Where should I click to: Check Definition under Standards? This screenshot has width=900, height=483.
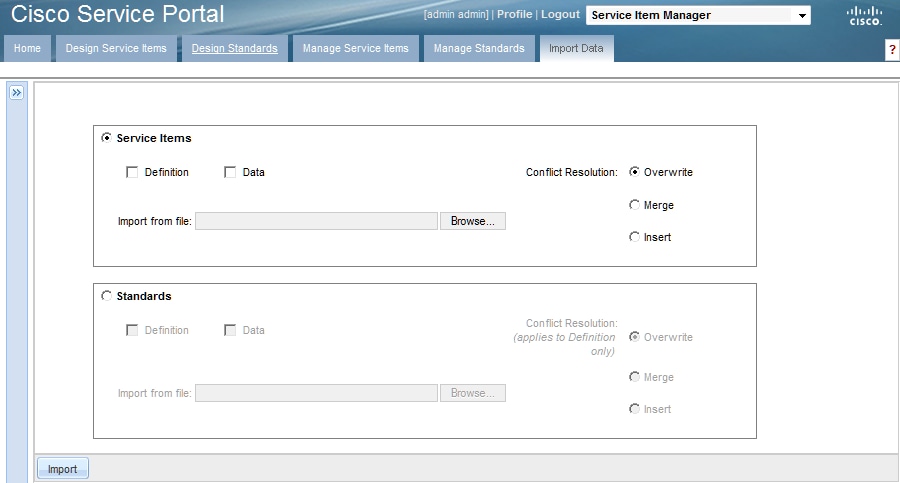132,330
